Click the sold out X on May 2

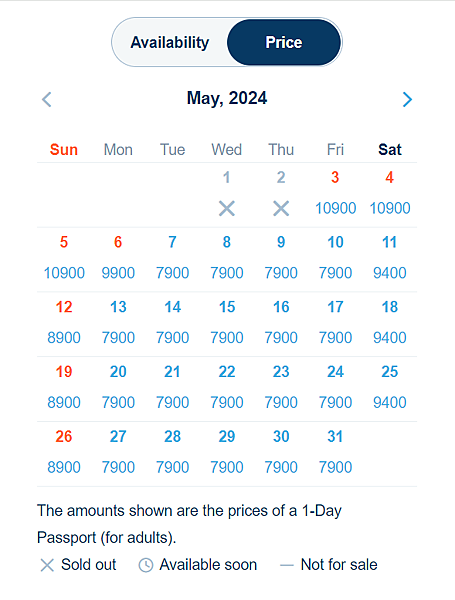(281, 209)
